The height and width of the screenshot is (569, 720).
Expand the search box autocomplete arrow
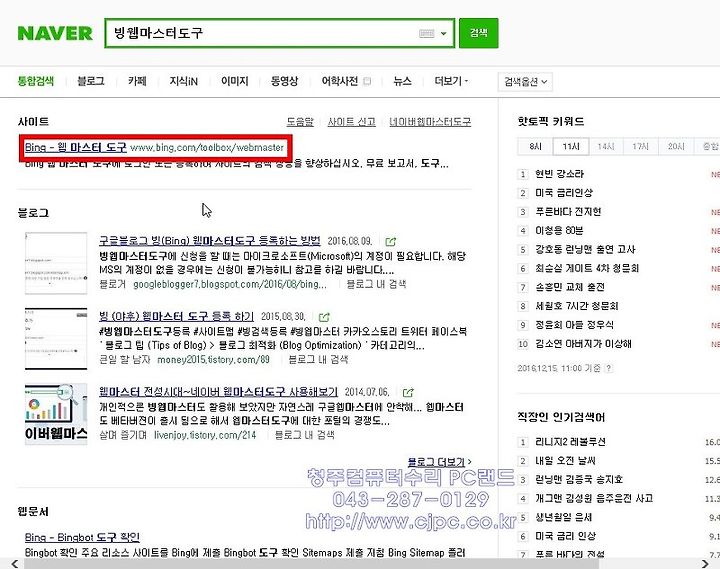click(x=444, y=34)
